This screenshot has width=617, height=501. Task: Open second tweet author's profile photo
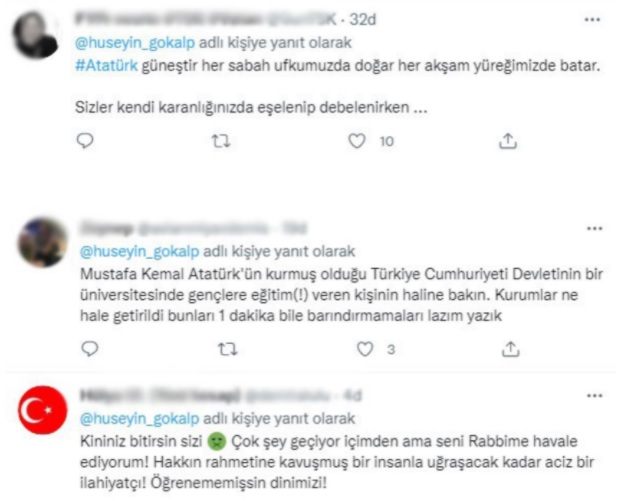42,242
